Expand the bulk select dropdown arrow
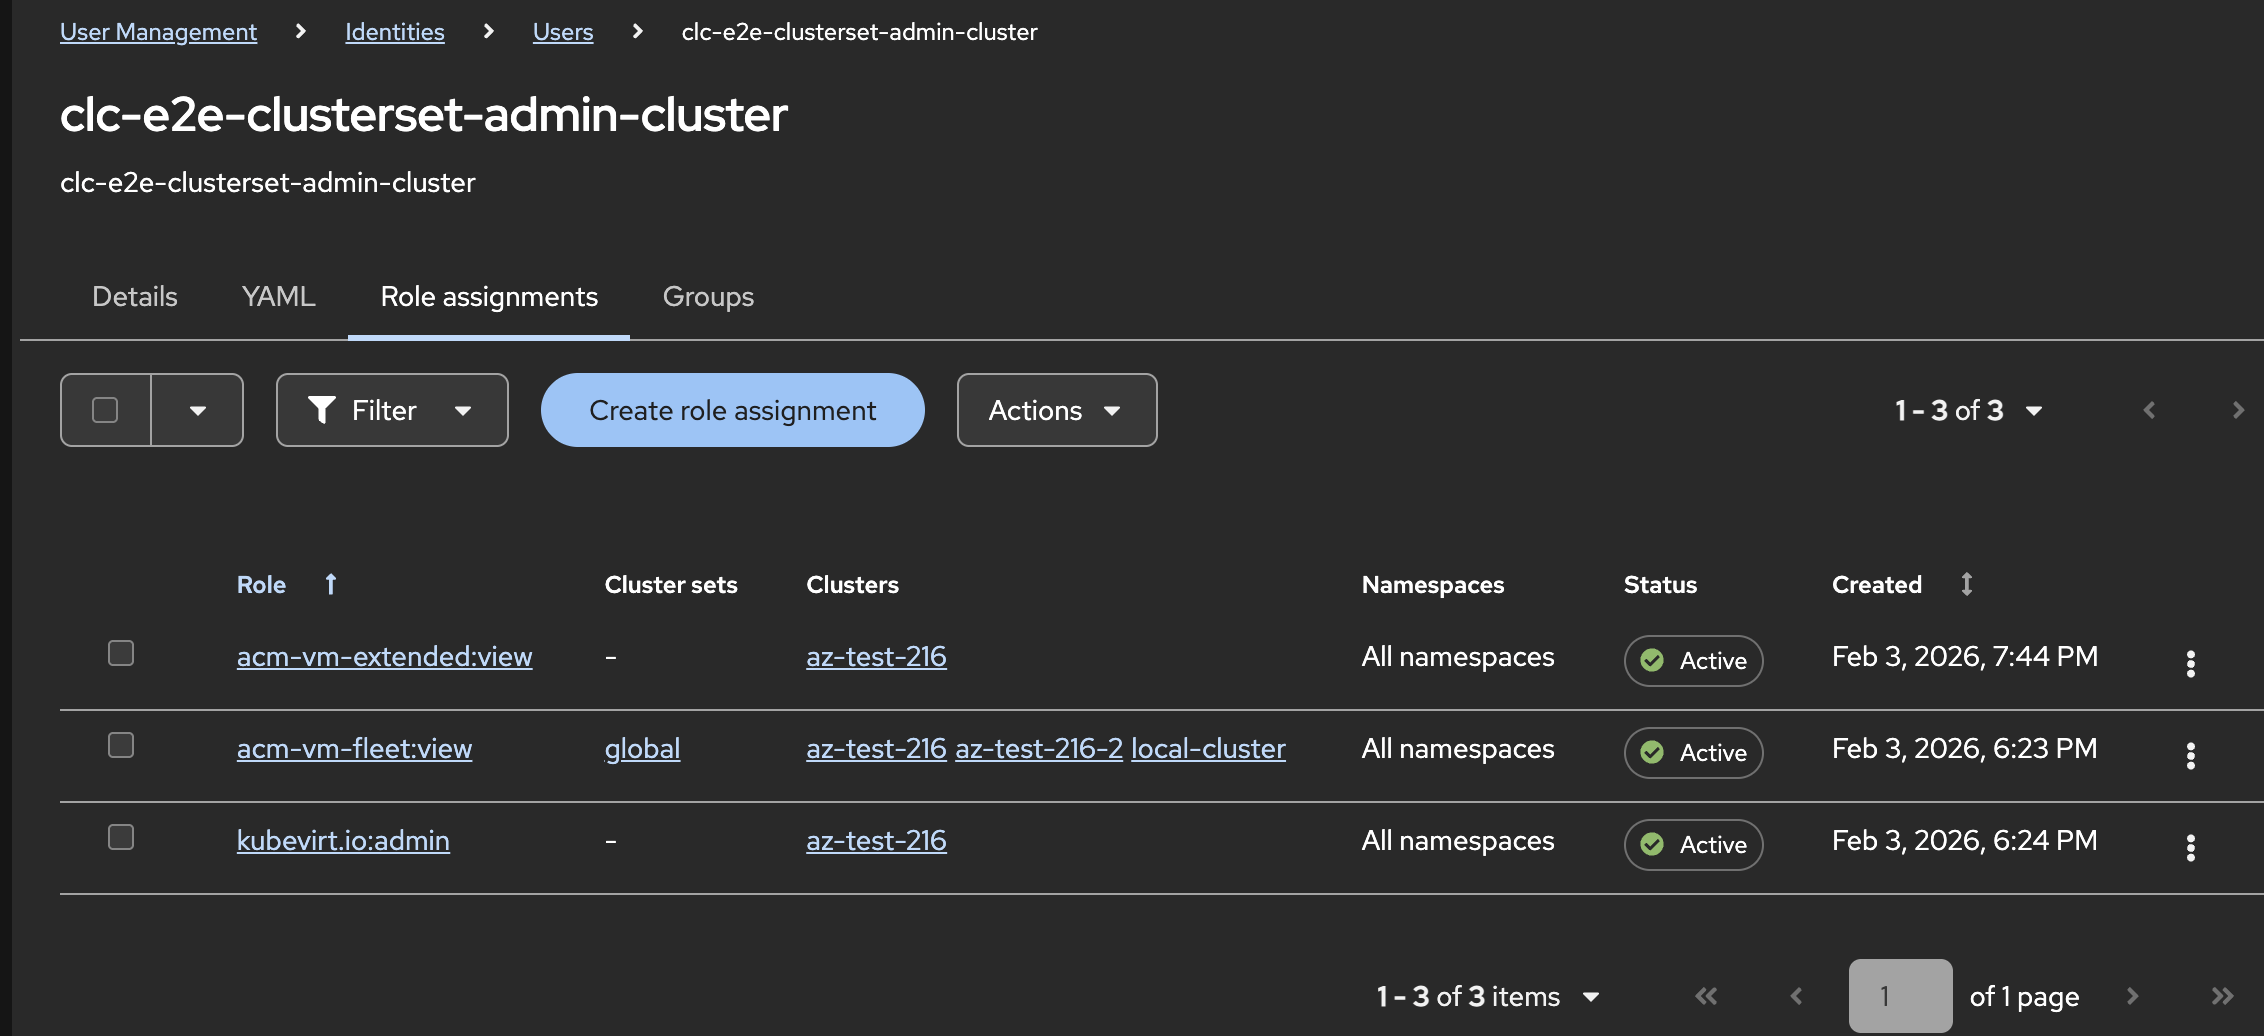The height and width of the screenshot is (1036, 2264). coord(198,410)
